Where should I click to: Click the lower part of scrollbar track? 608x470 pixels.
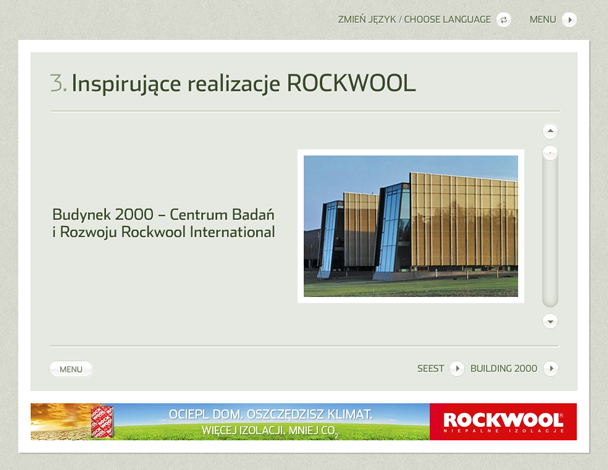(550, 270)
